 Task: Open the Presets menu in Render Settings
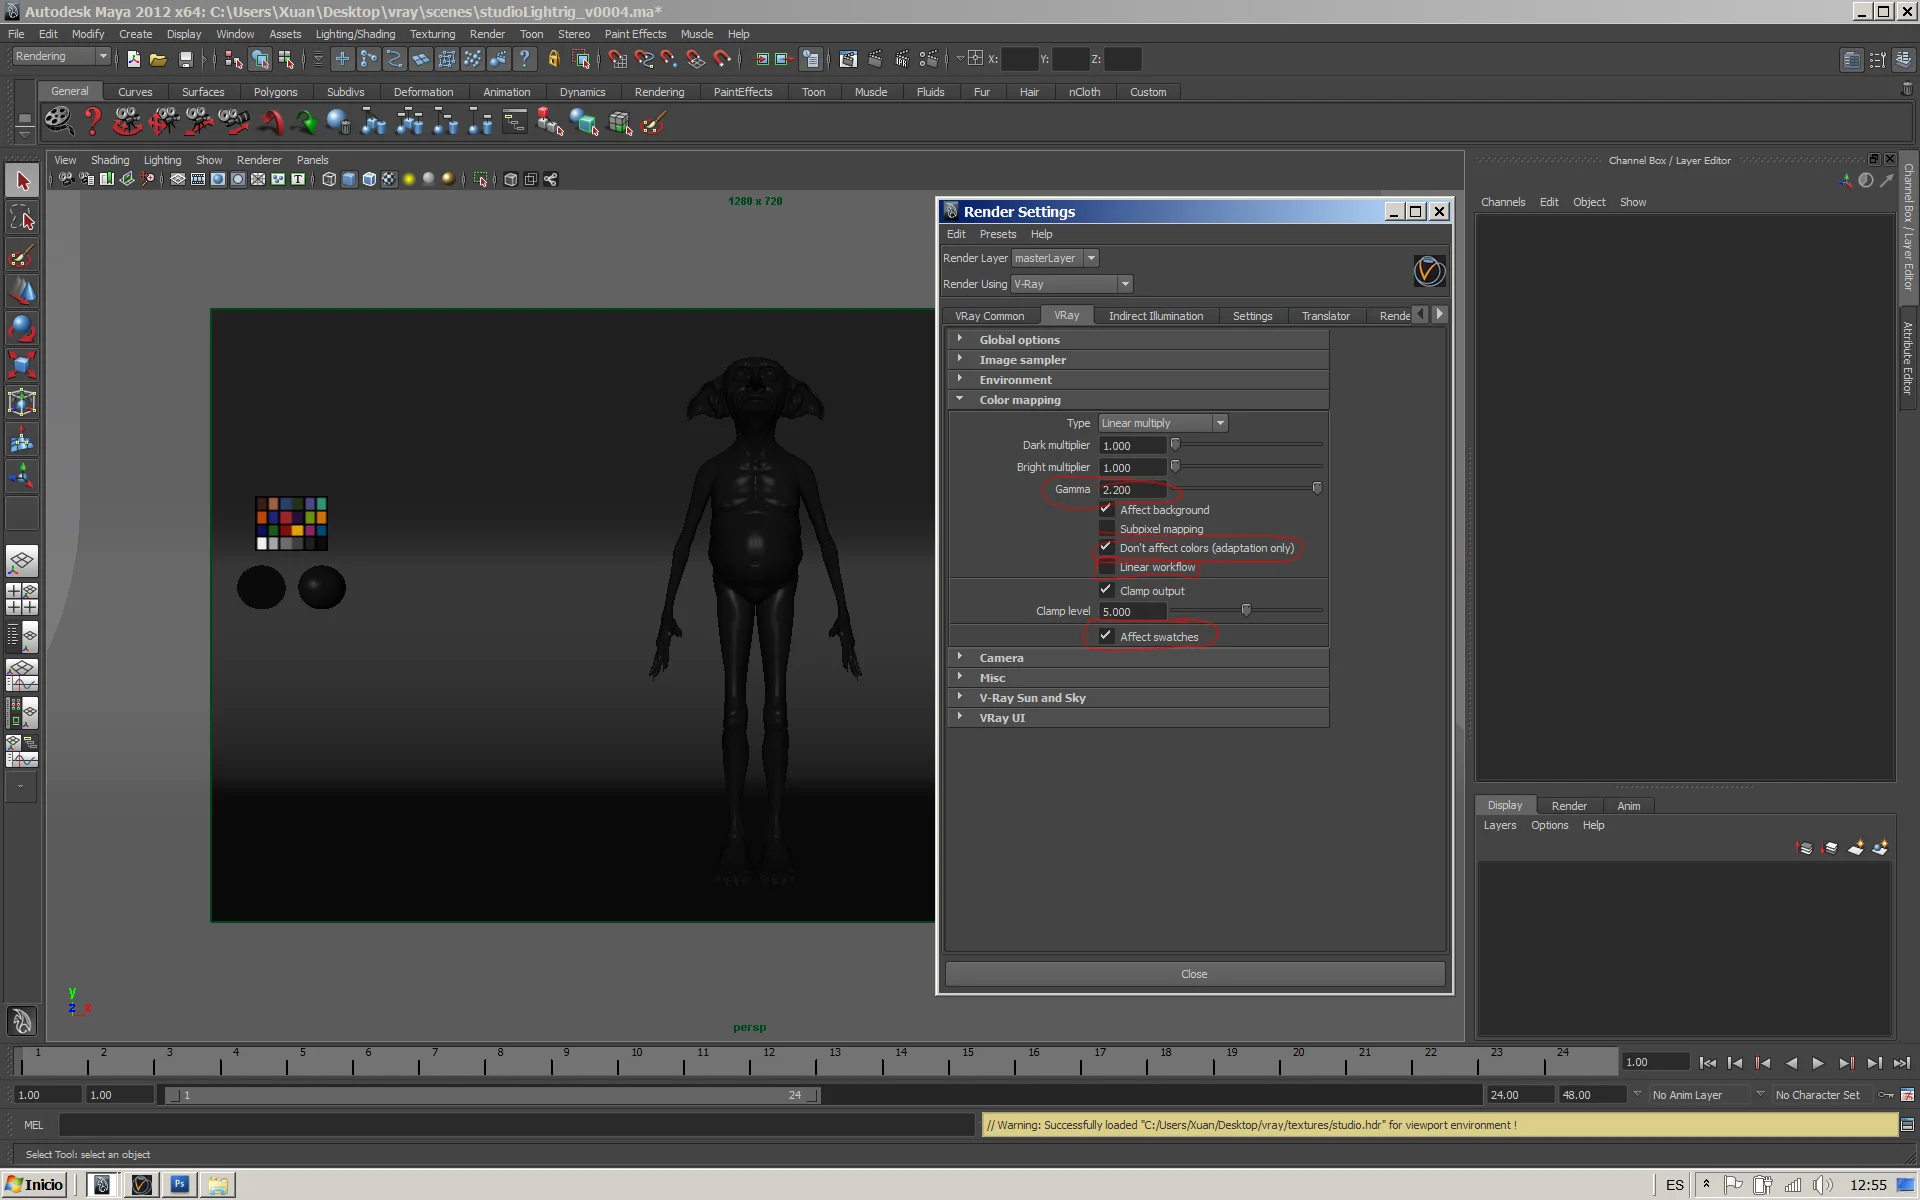coord(997,234)
